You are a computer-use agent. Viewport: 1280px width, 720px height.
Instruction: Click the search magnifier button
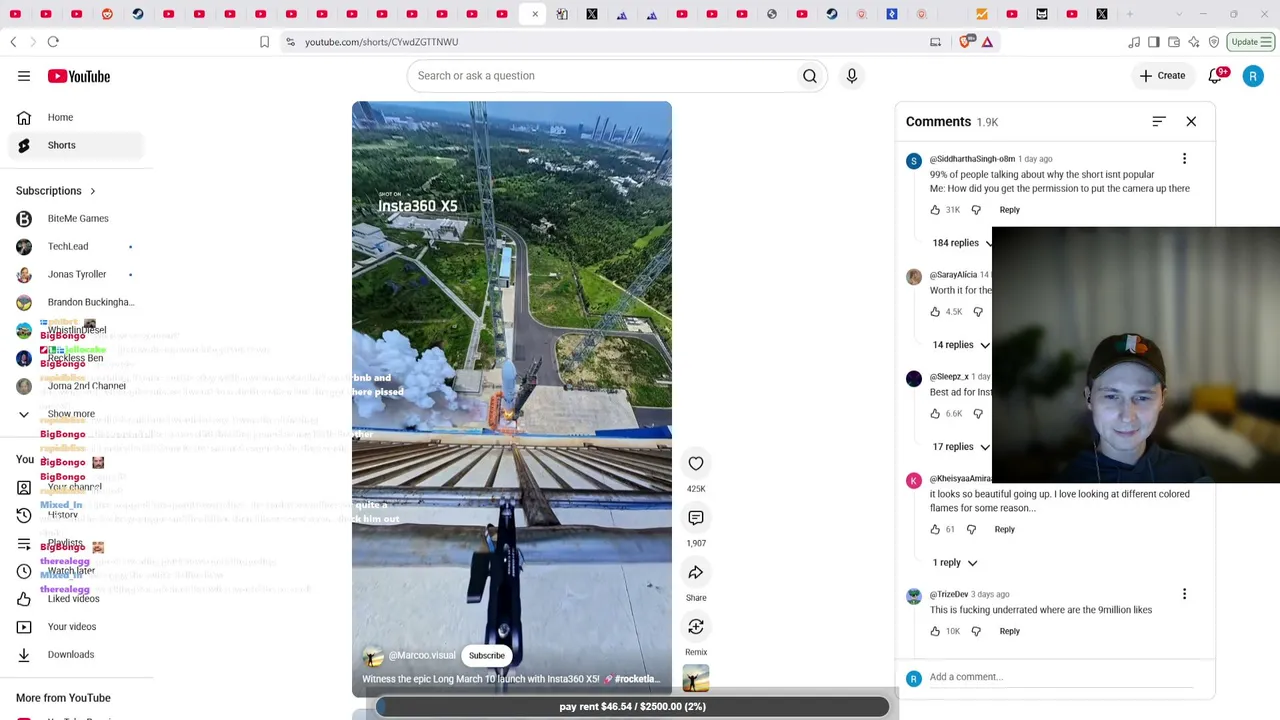click(x=810, y=76)
